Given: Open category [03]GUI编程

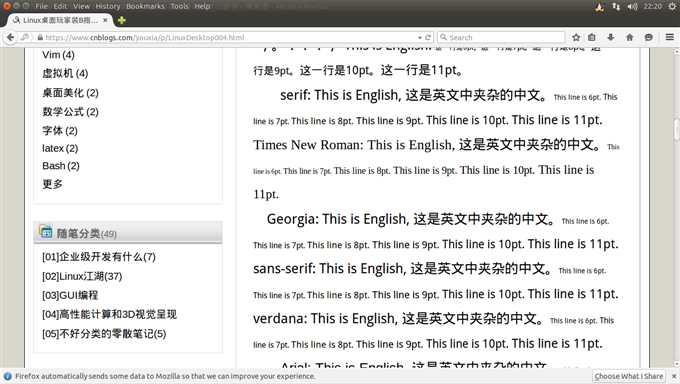Looking at the screenshot, I should coord(70,295).
